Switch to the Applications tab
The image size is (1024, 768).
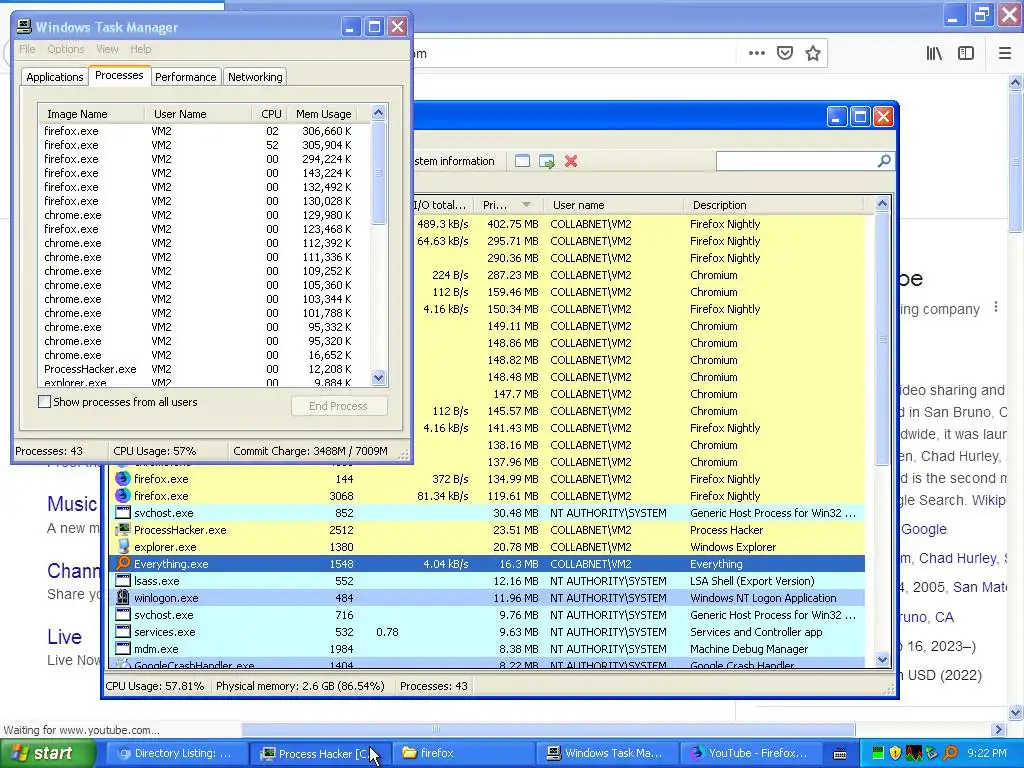click(x=55, y=76)
